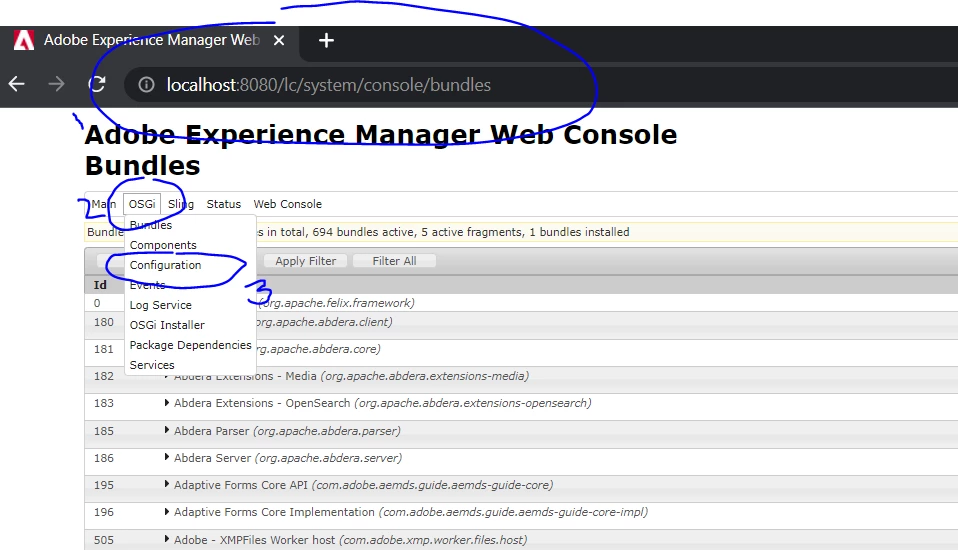Expand the Adobe - XMPFiles Worker host bundle

(x=167, y=539)
